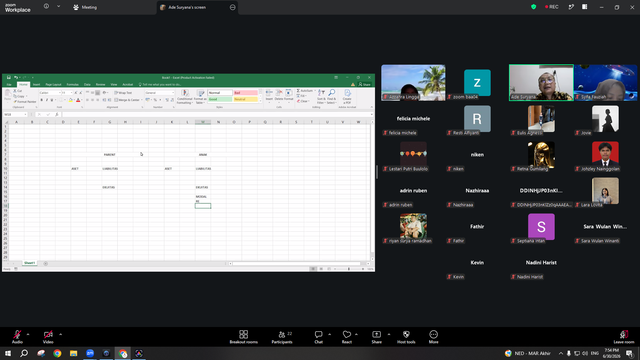Toggle Italic in Excel ribbon
This screenshot has width=640, height=360.
tap(47, 100)
